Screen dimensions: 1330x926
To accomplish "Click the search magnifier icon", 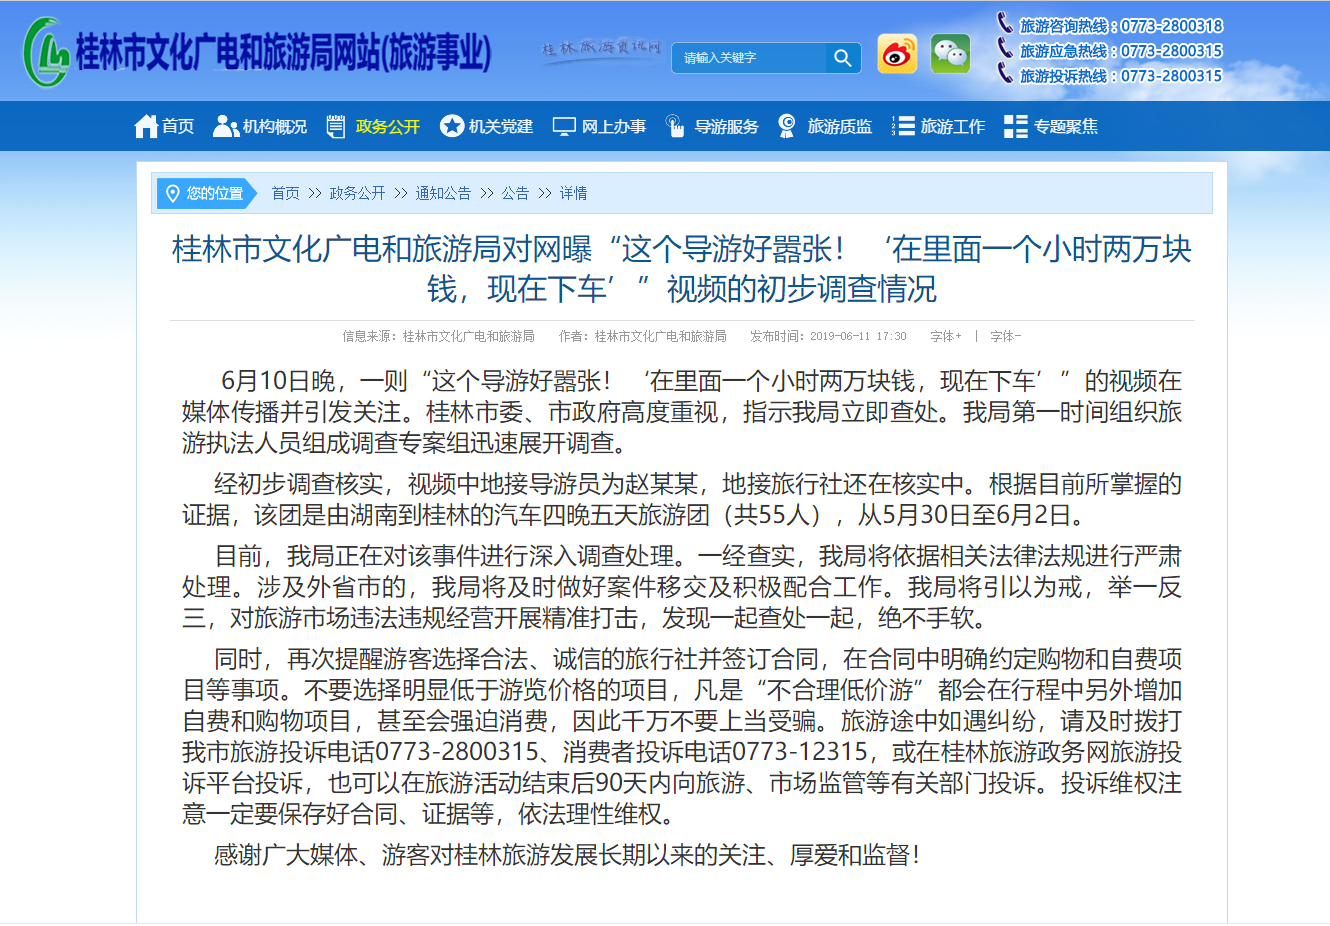I will point(843,57).
